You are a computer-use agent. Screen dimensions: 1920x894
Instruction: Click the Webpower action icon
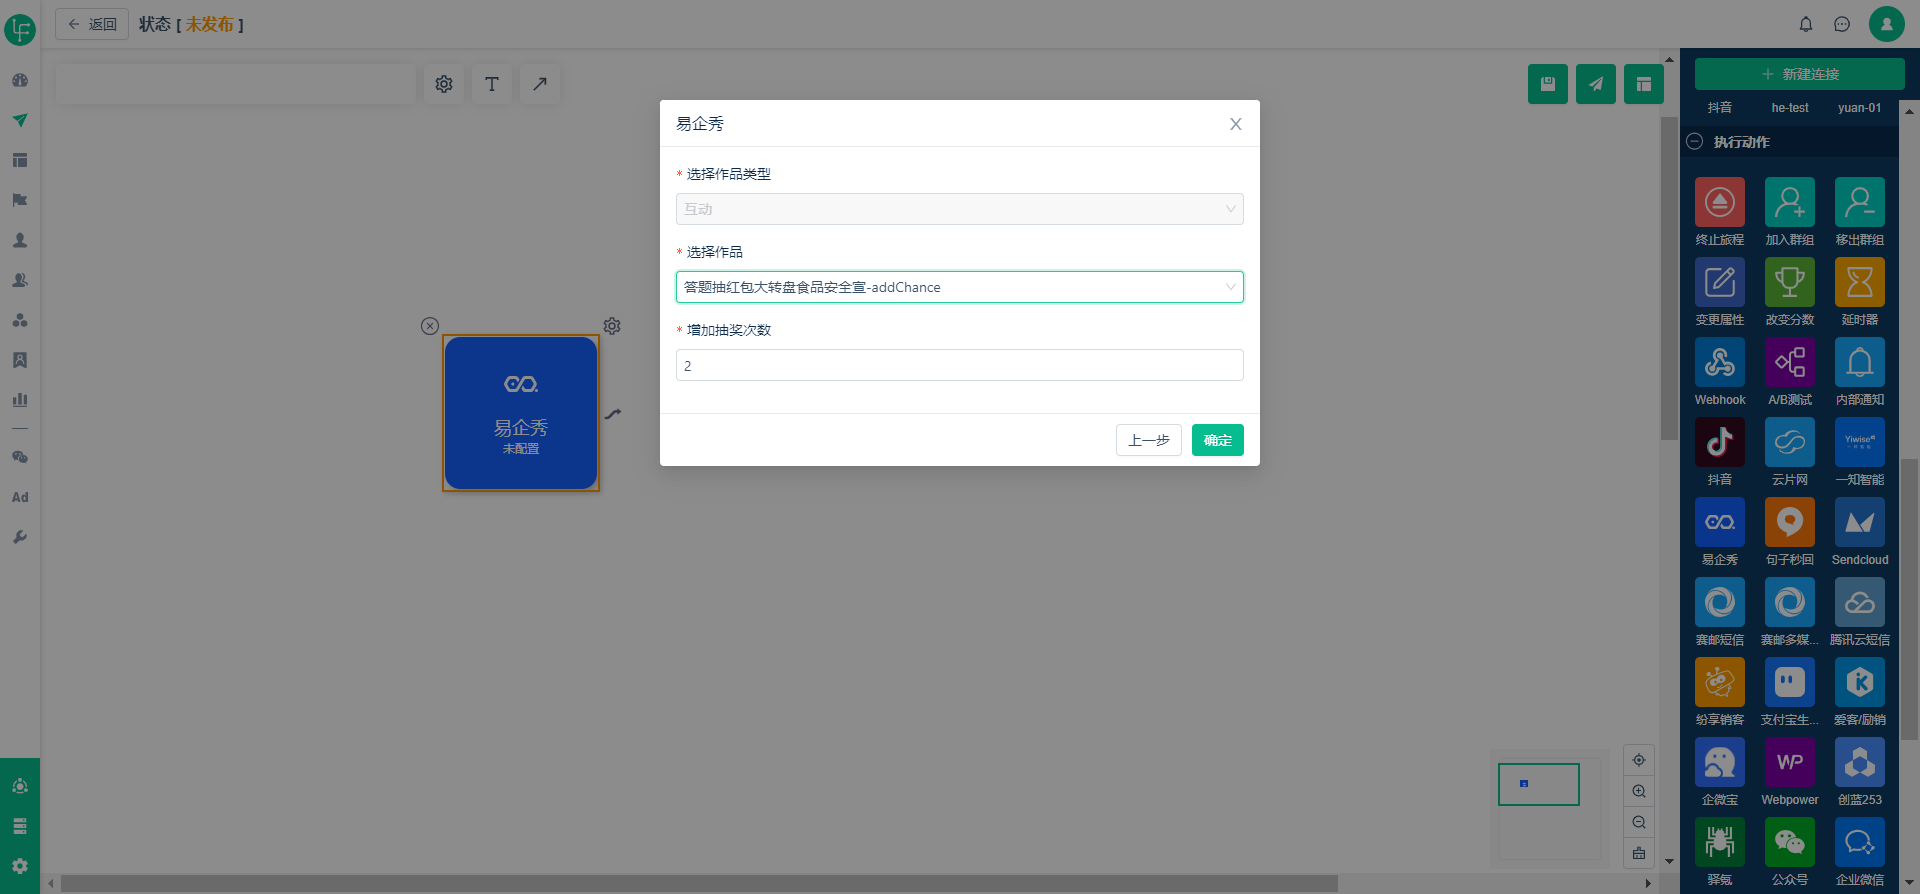pos(1789,762)
